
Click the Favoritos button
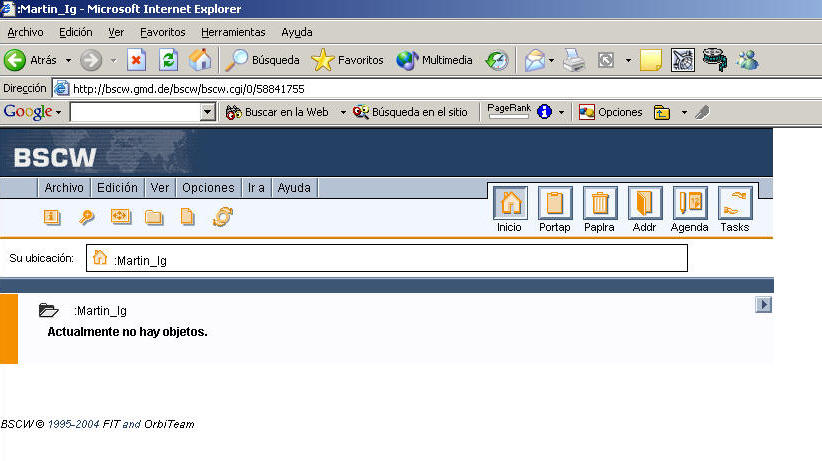(348, 60)
